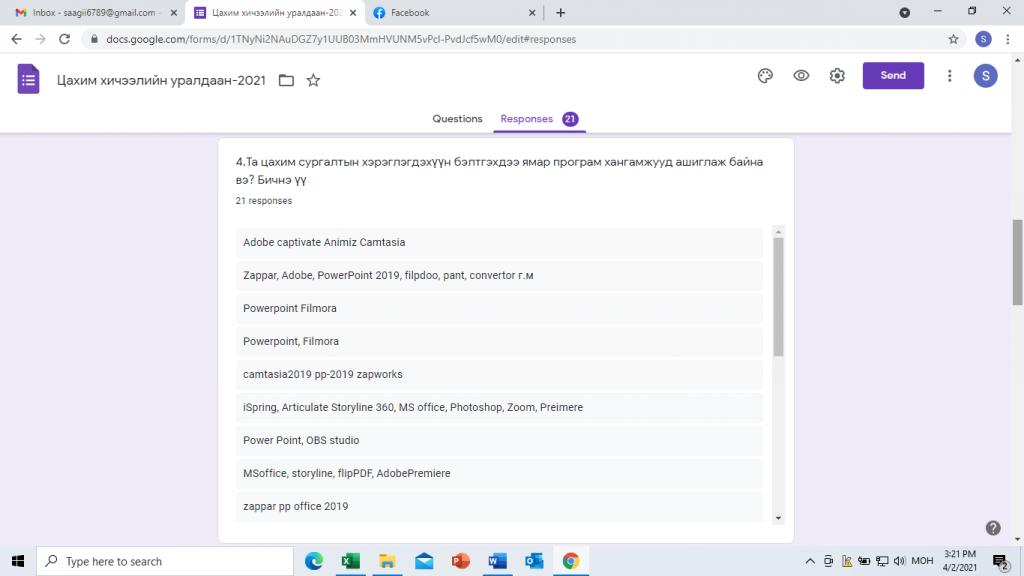The width and height of the screenshot is (1024, 576).
Task: Click the Windows taskbar search box
Action: click(x=165, y=561)
